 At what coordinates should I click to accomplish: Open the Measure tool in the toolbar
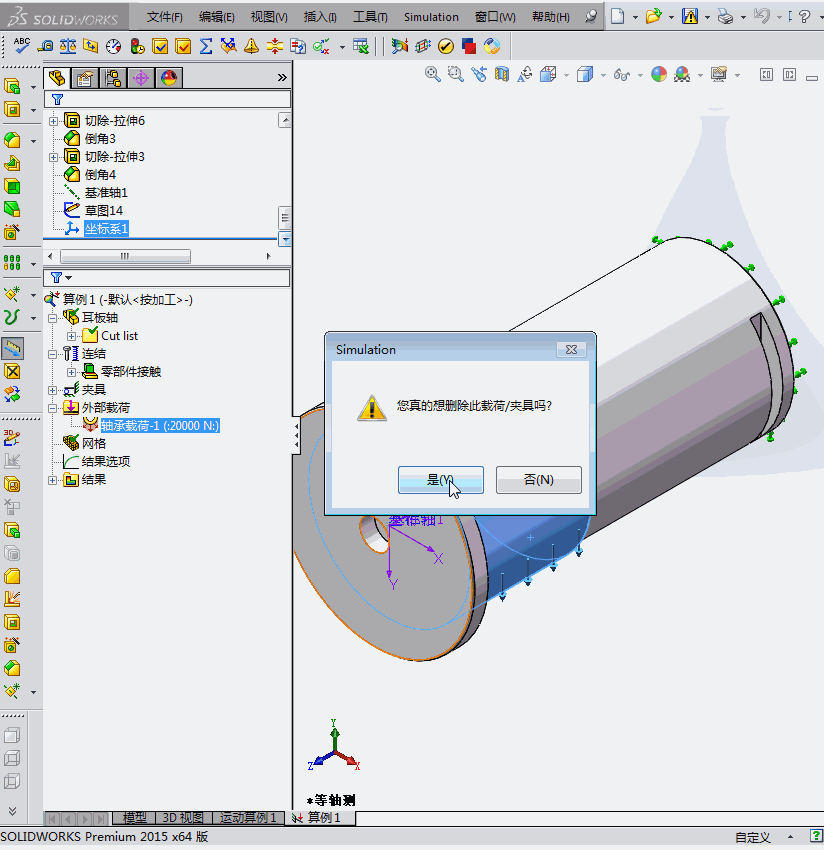45,47
